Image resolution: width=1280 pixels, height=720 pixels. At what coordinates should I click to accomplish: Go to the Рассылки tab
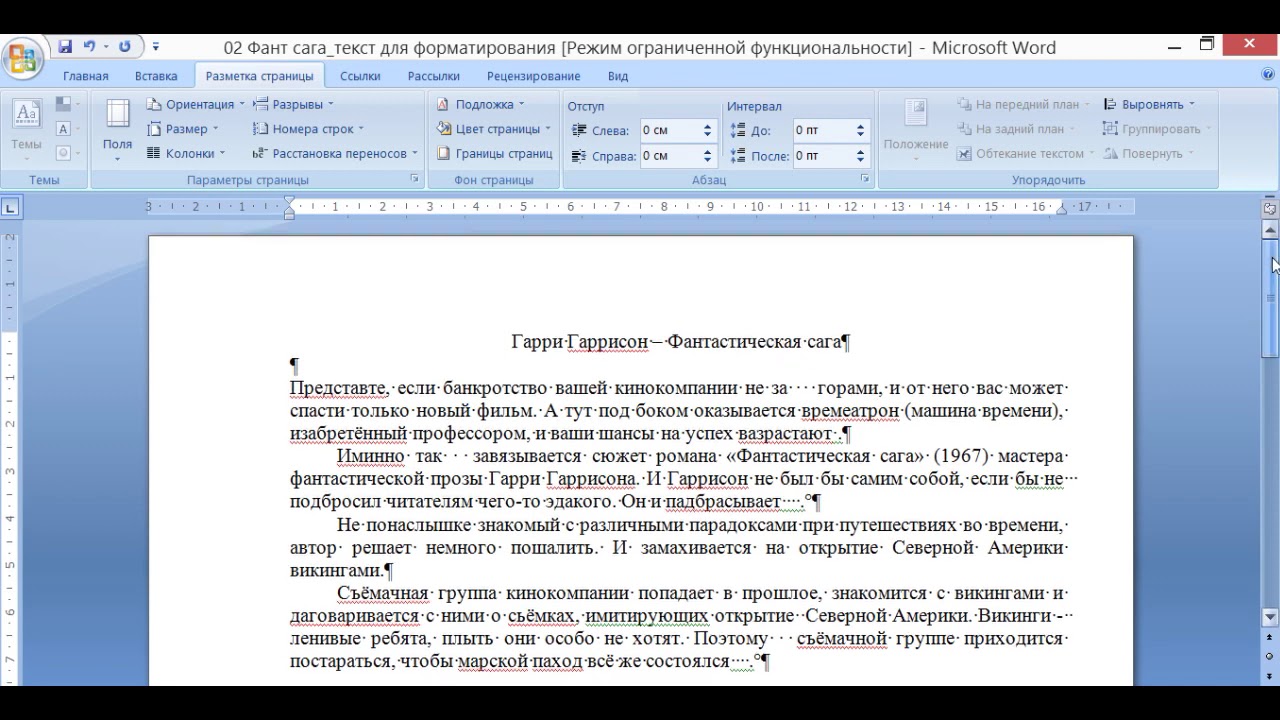[x=434, y=76]
